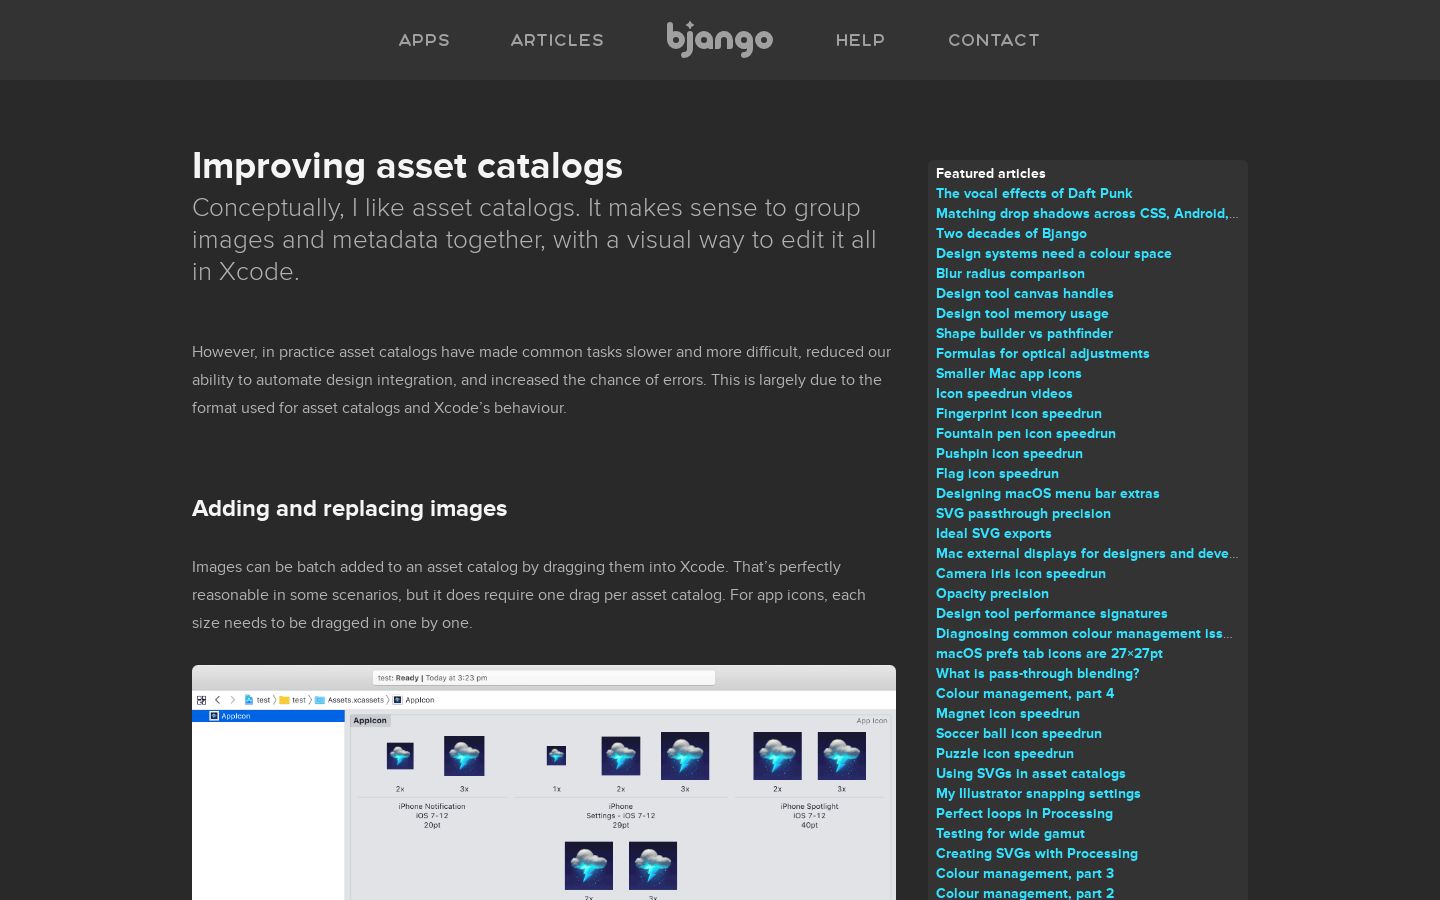The height and width of the screenshot is (900, 1440).
Task: Open 'Using SVGs in asset catalogs' article
Action: (x=1030, y=773)
